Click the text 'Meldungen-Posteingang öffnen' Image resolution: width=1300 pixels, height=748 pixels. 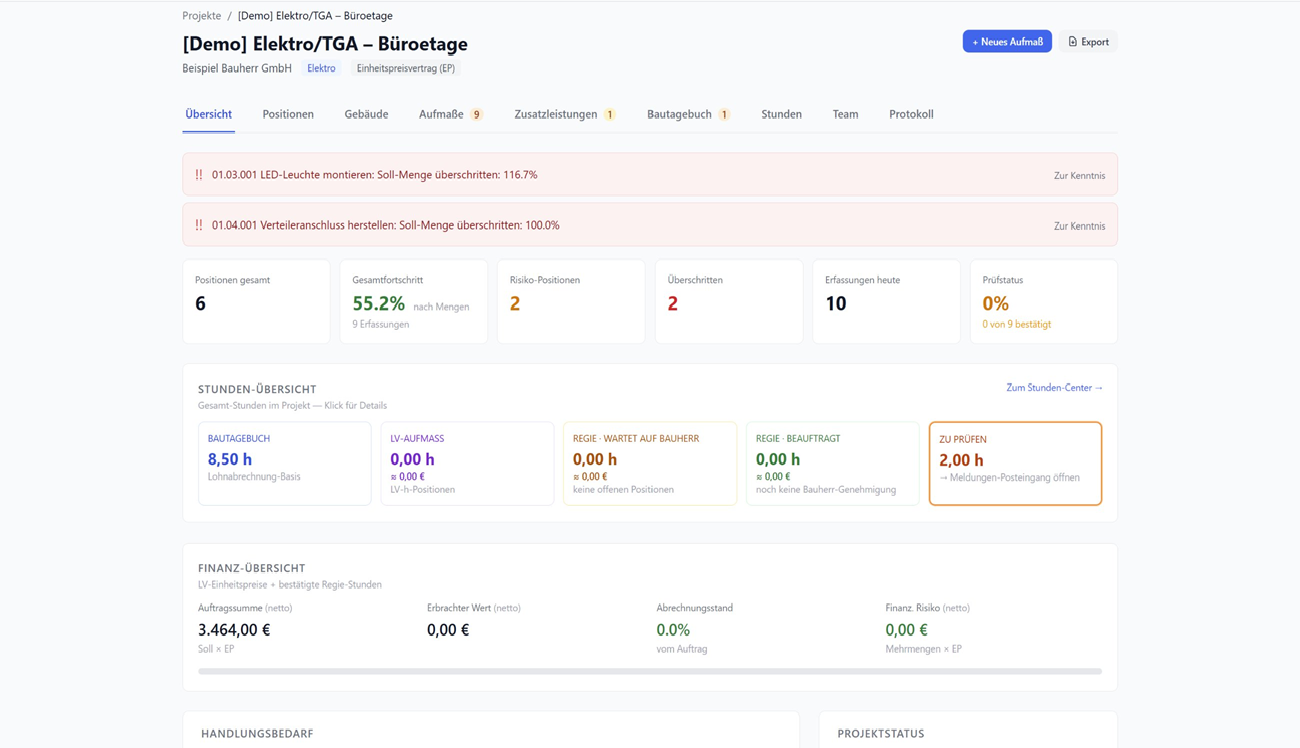(x=1015, y=478)
